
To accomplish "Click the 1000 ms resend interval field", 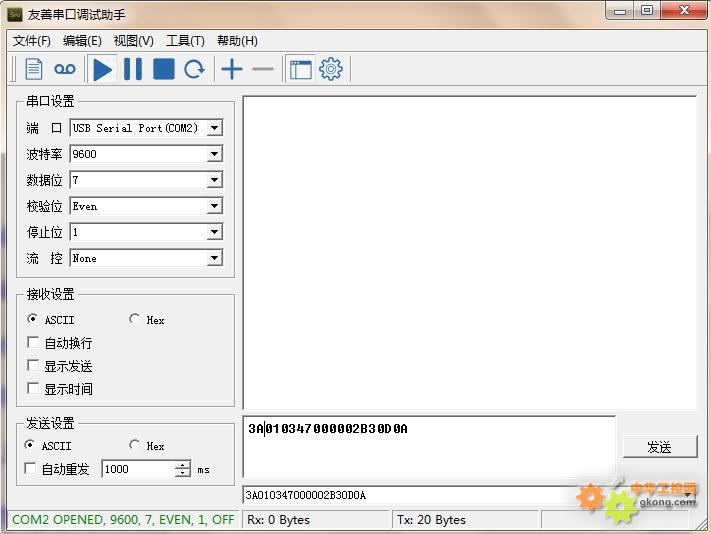I will tap(138, 469).
